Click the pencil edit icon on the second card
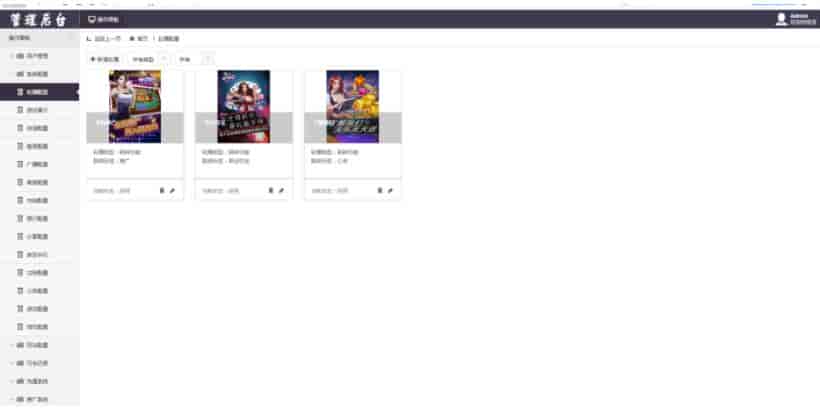820x410 pixels. [x=281, y=190]
